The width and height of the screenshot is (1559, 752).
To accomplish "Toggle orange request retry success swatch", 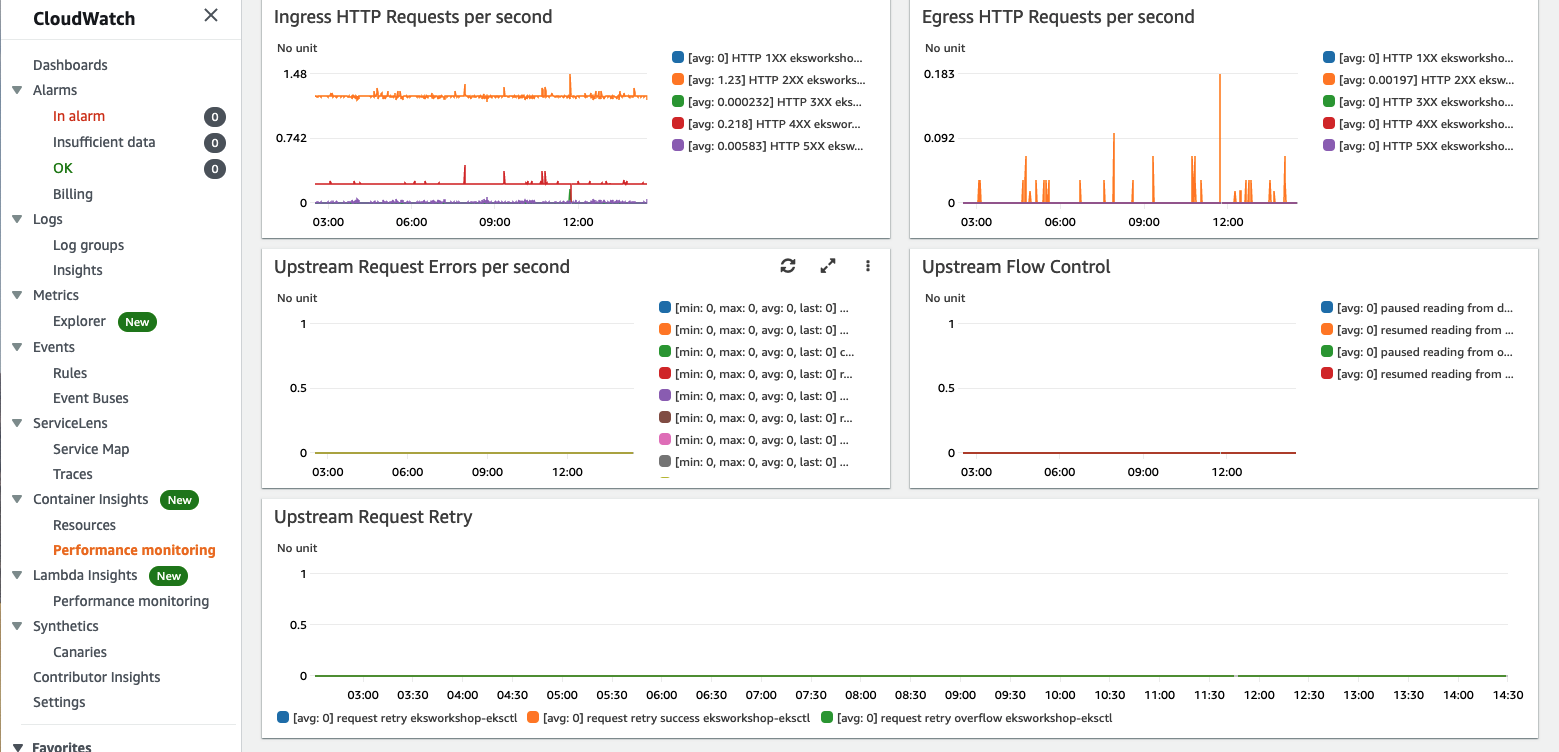I will pyautogui.click(x=533, y=718).
